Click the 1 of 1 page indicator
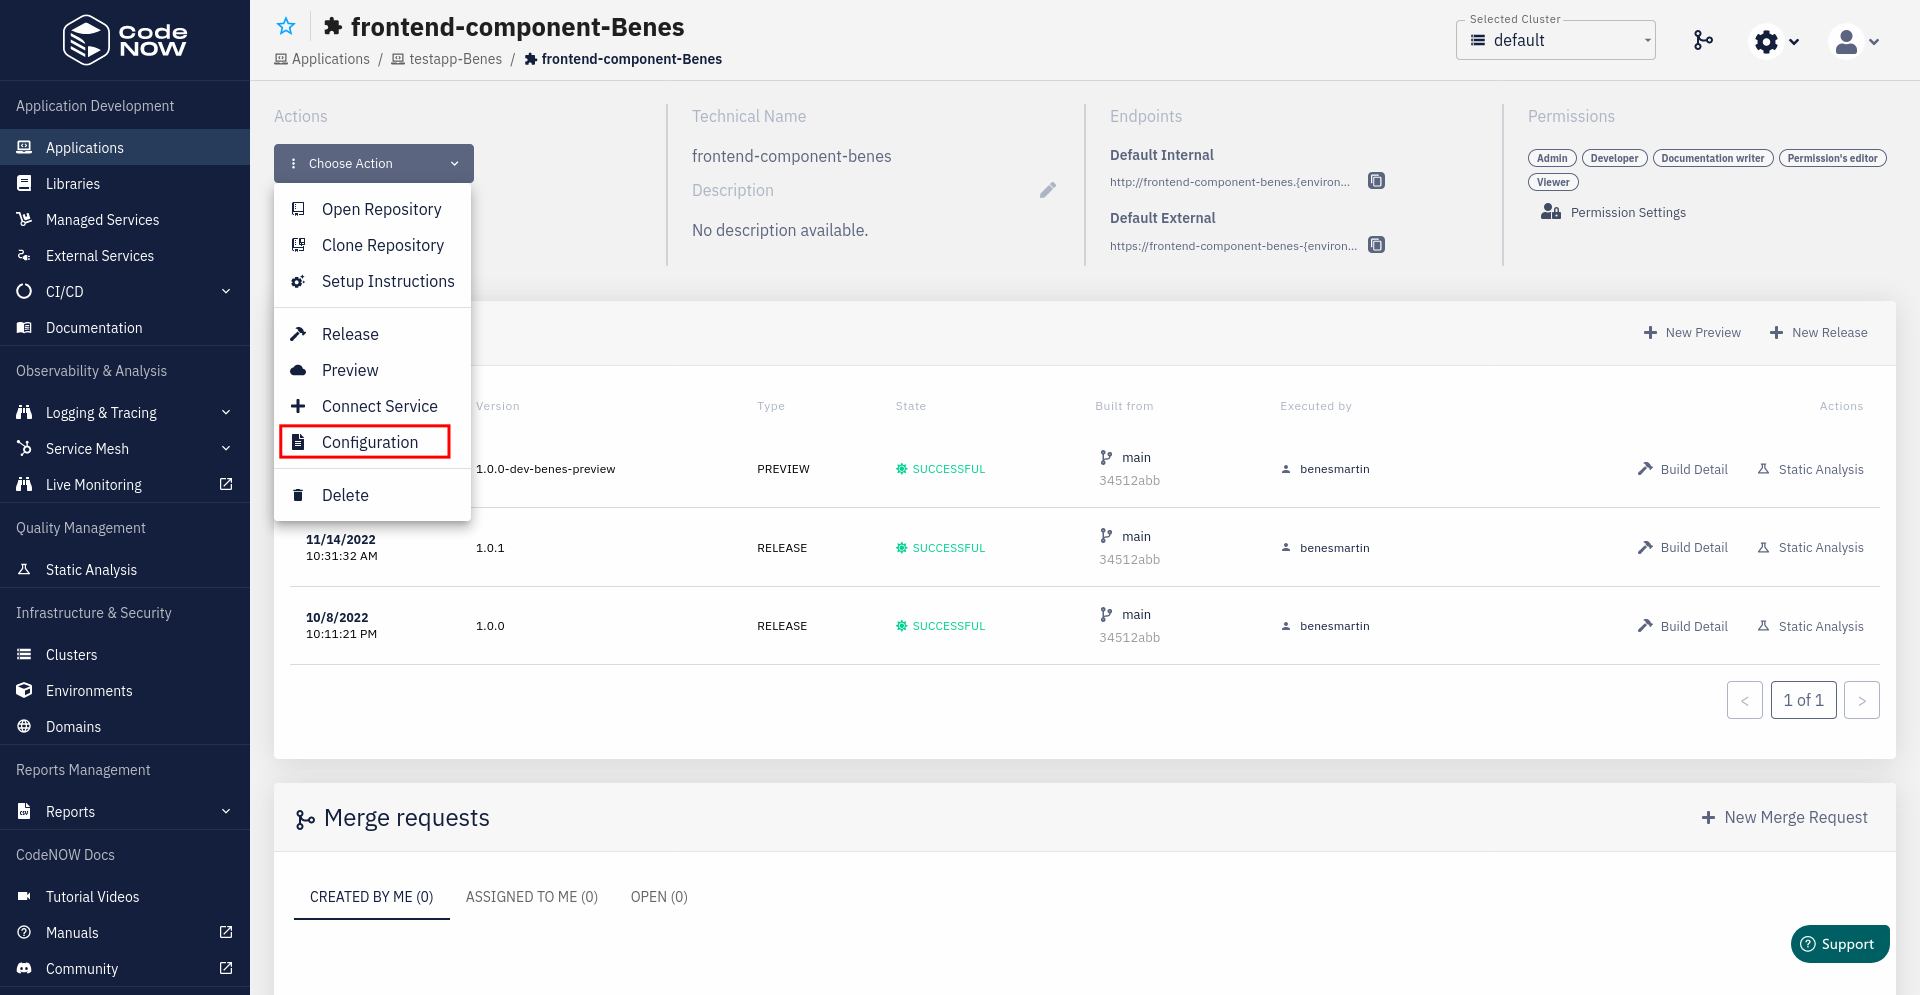This screenshot has width=1920, height=995. (x=1804, y=700)
